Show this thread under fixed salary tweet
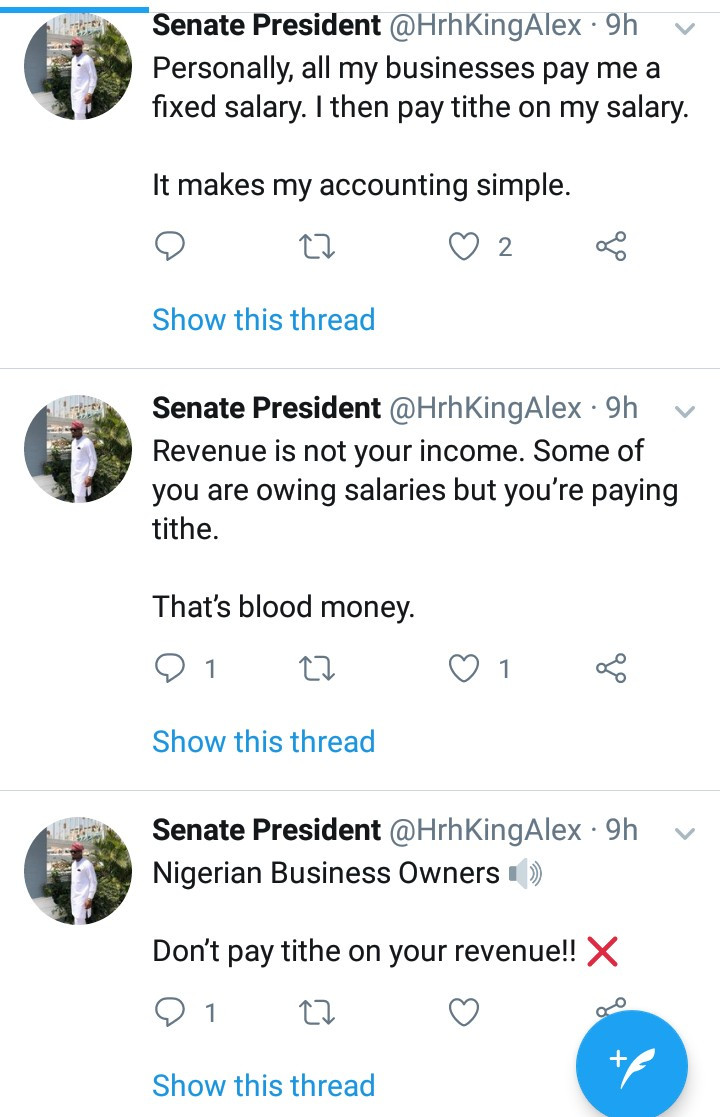The image size is (720, 1117). pyautogui.click(x=263, y=320)
